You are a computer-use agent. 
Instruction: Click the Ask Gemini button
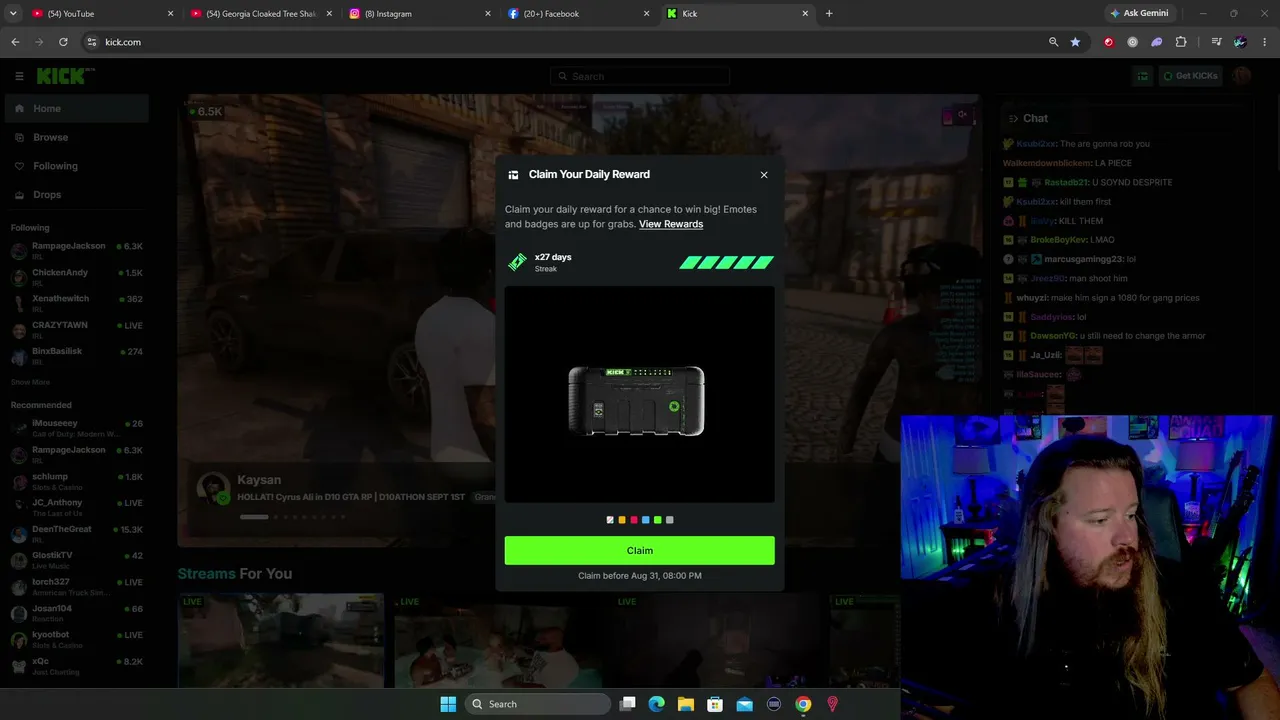[1138, 13]
